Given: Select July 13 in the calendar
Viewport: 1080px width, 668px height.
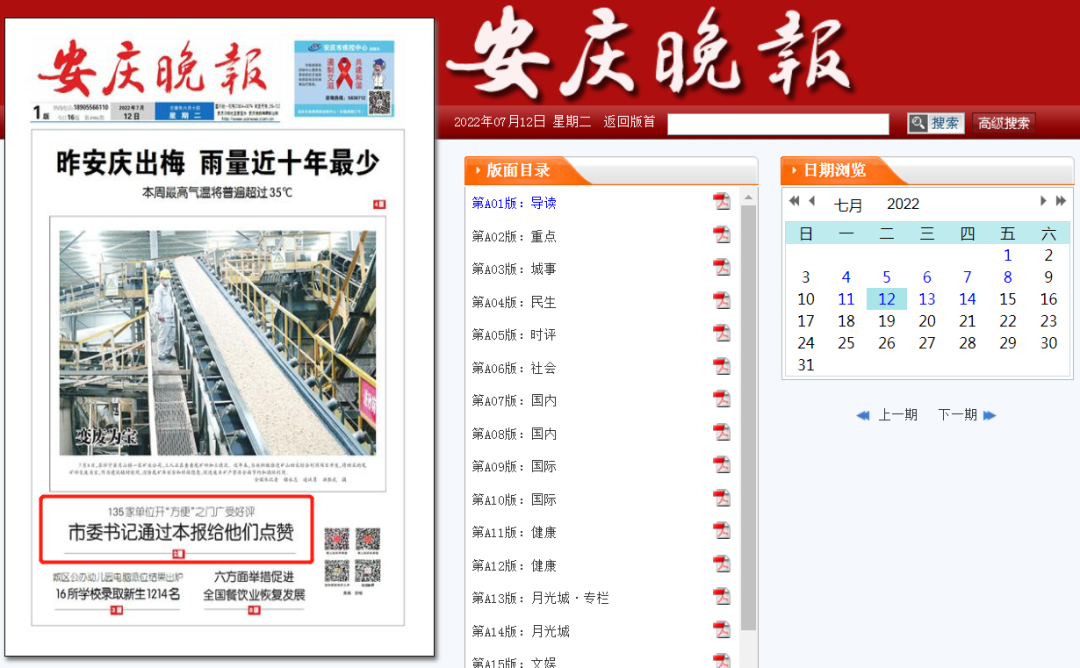Looking at the screenshot, I should pyautogui.click(x=927, y=299).
